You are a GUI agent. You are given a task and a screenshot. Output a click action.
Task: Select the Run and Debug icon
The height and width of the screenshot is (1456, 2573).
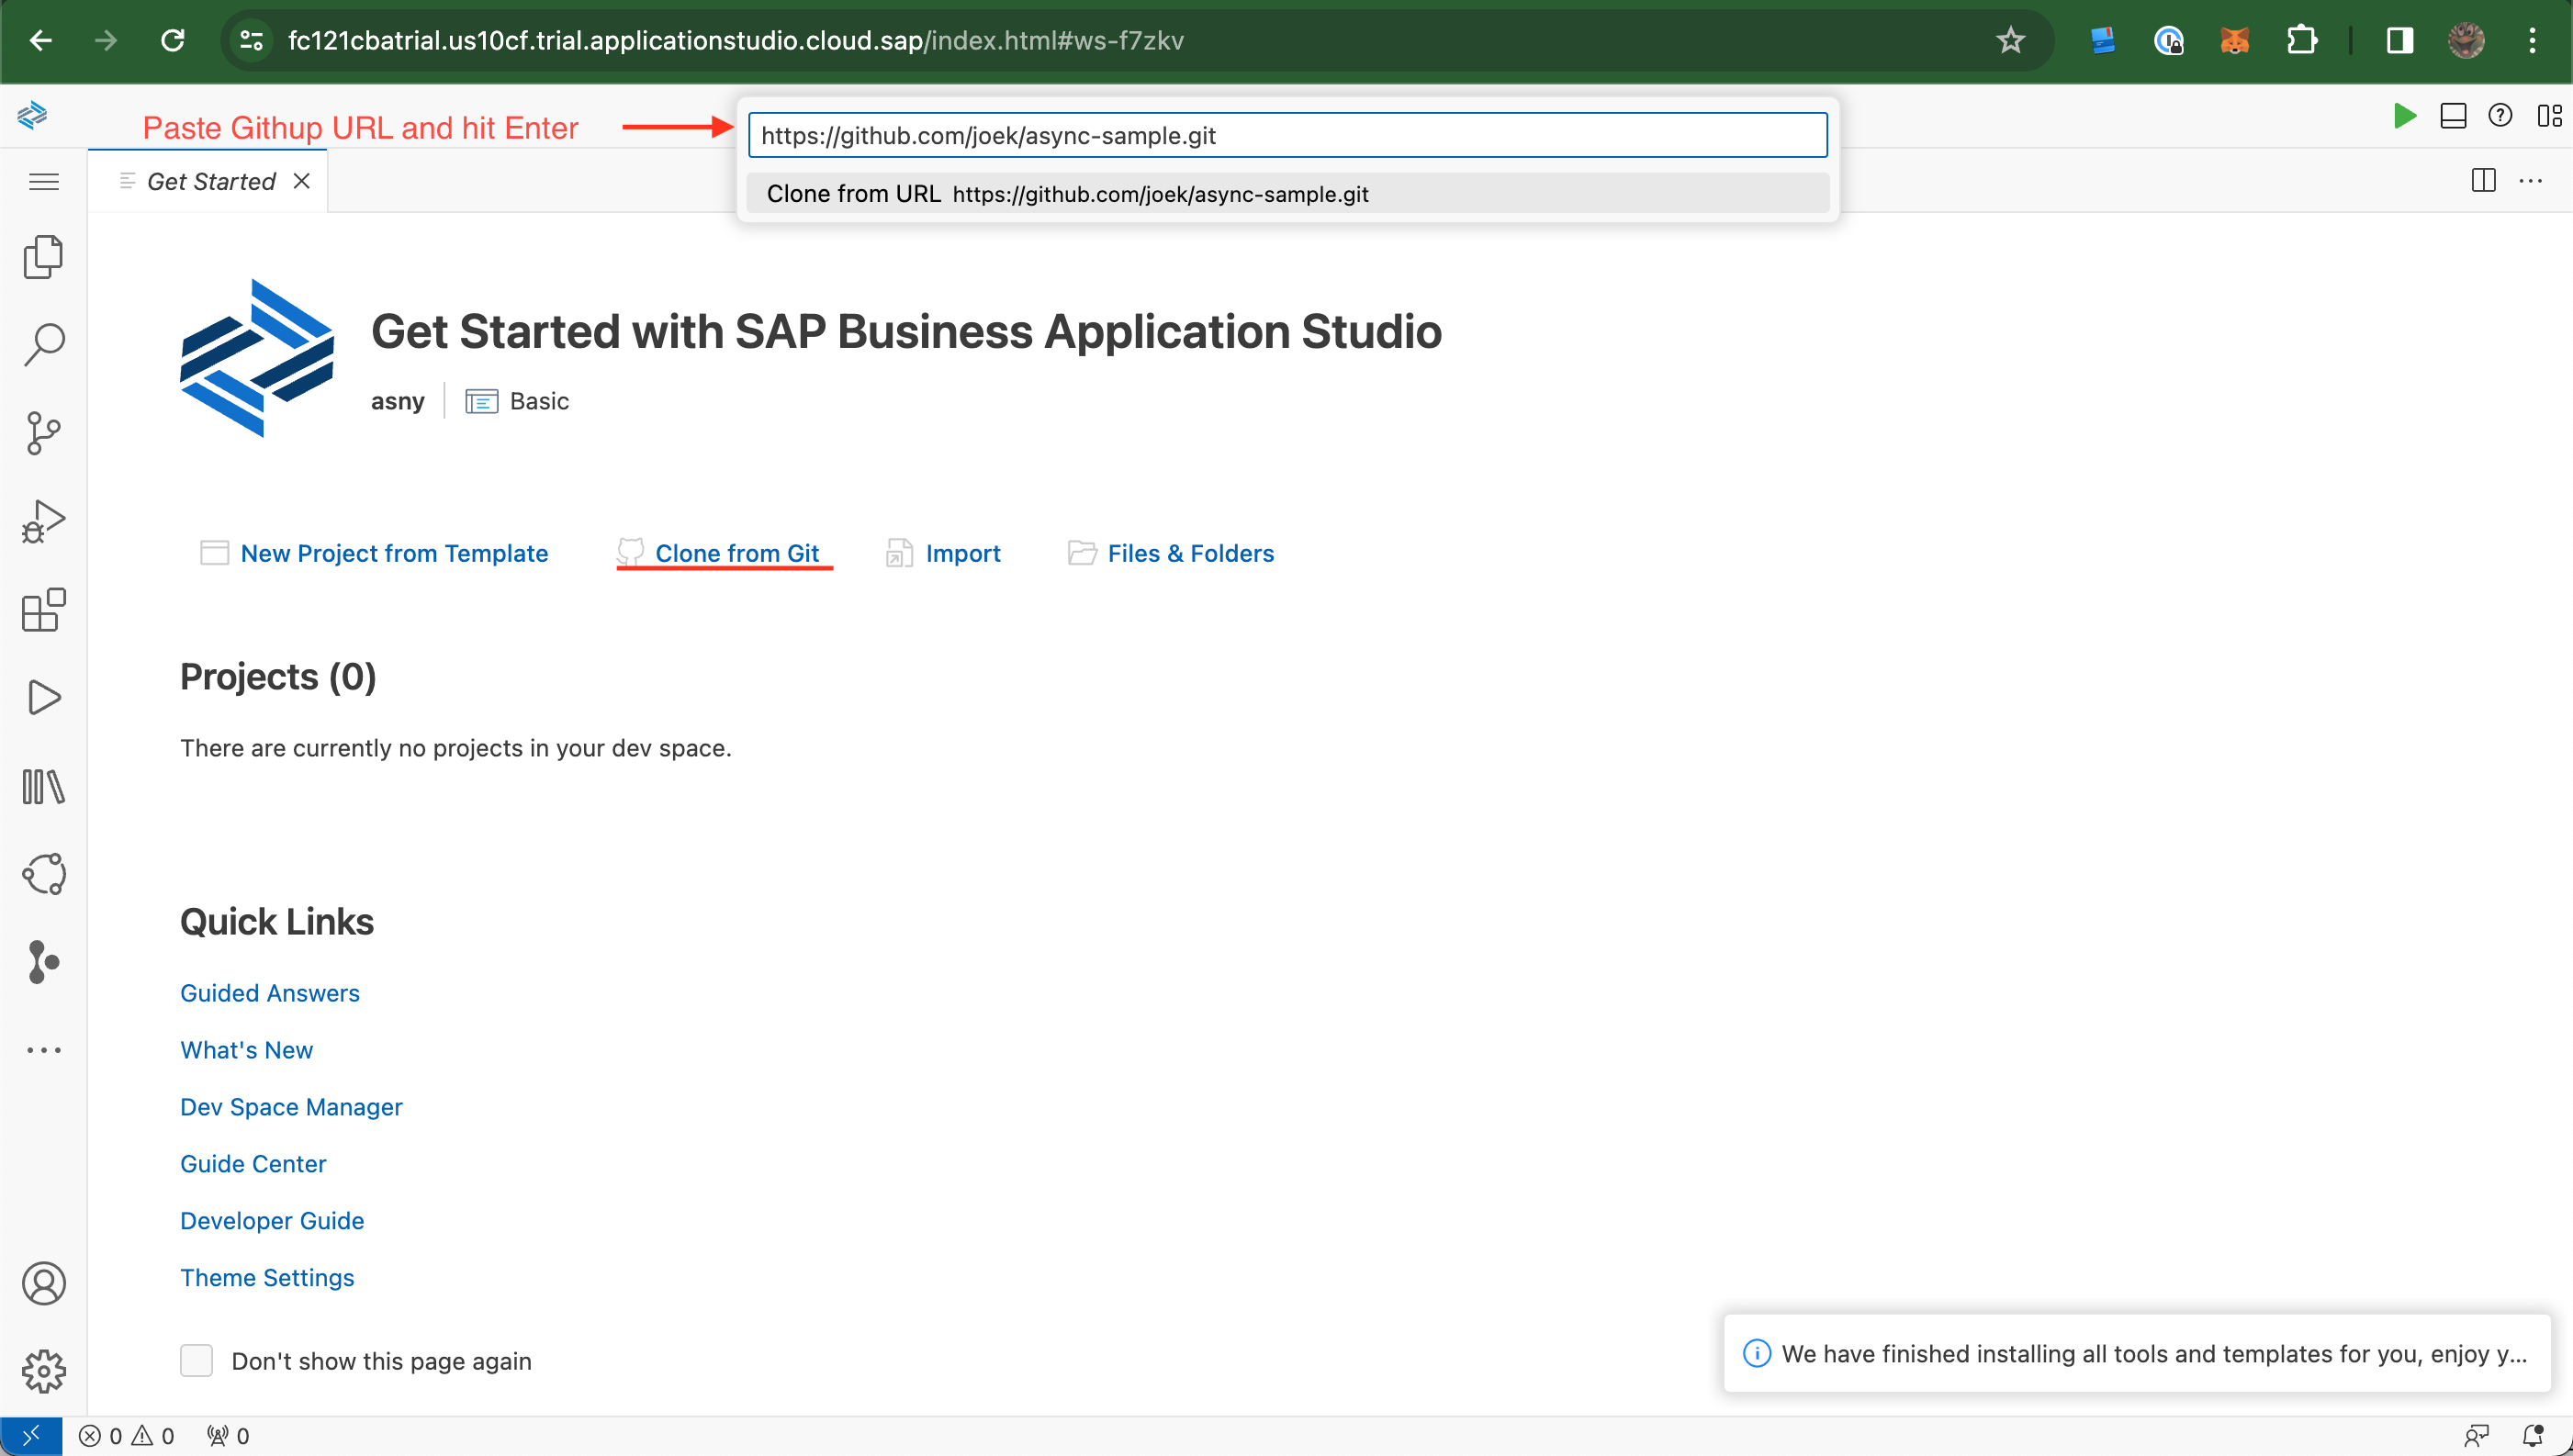pyautogui.click(x=44, y=518)
